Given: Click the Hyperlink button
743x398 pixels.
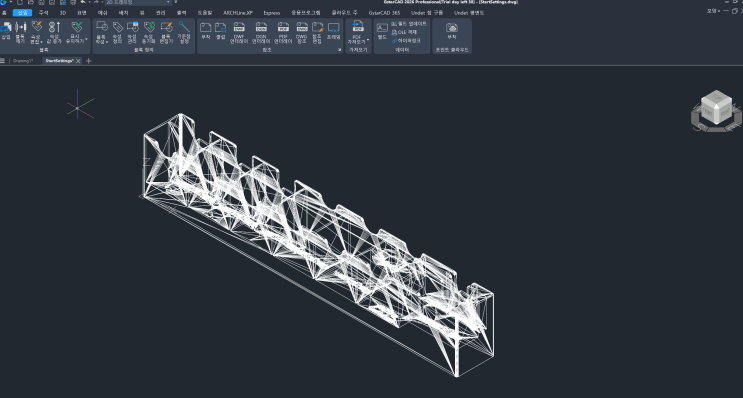Looking at the screenshot, I should (406, 41).
